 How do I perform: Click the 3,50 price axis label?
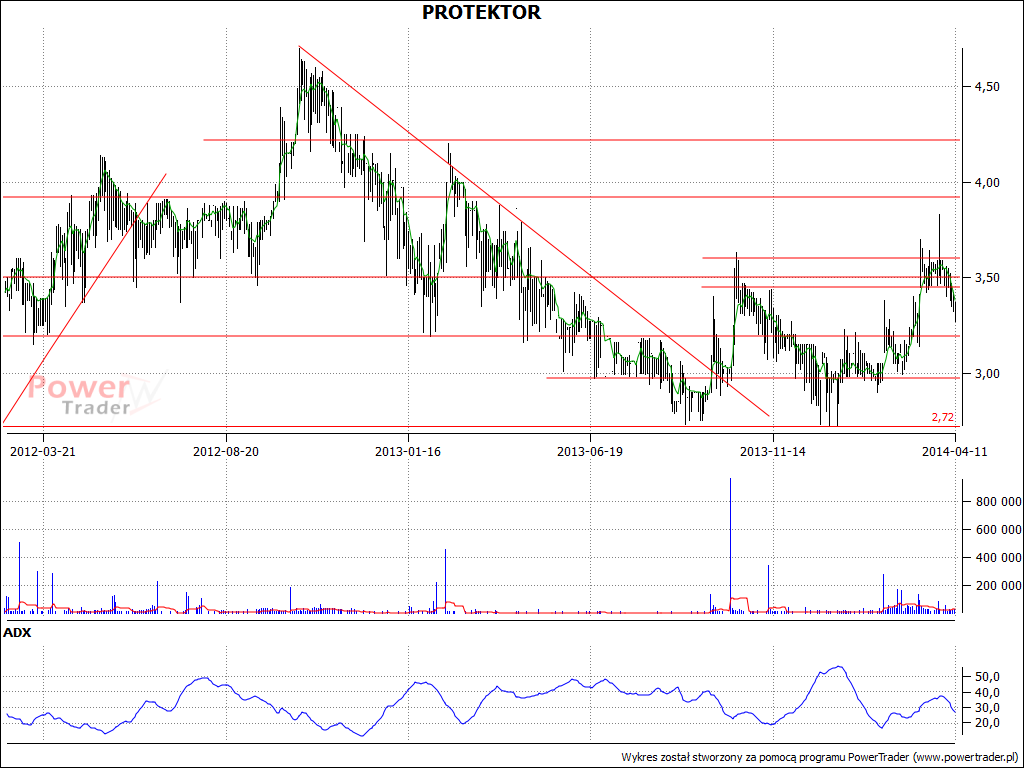coord(986,278)
